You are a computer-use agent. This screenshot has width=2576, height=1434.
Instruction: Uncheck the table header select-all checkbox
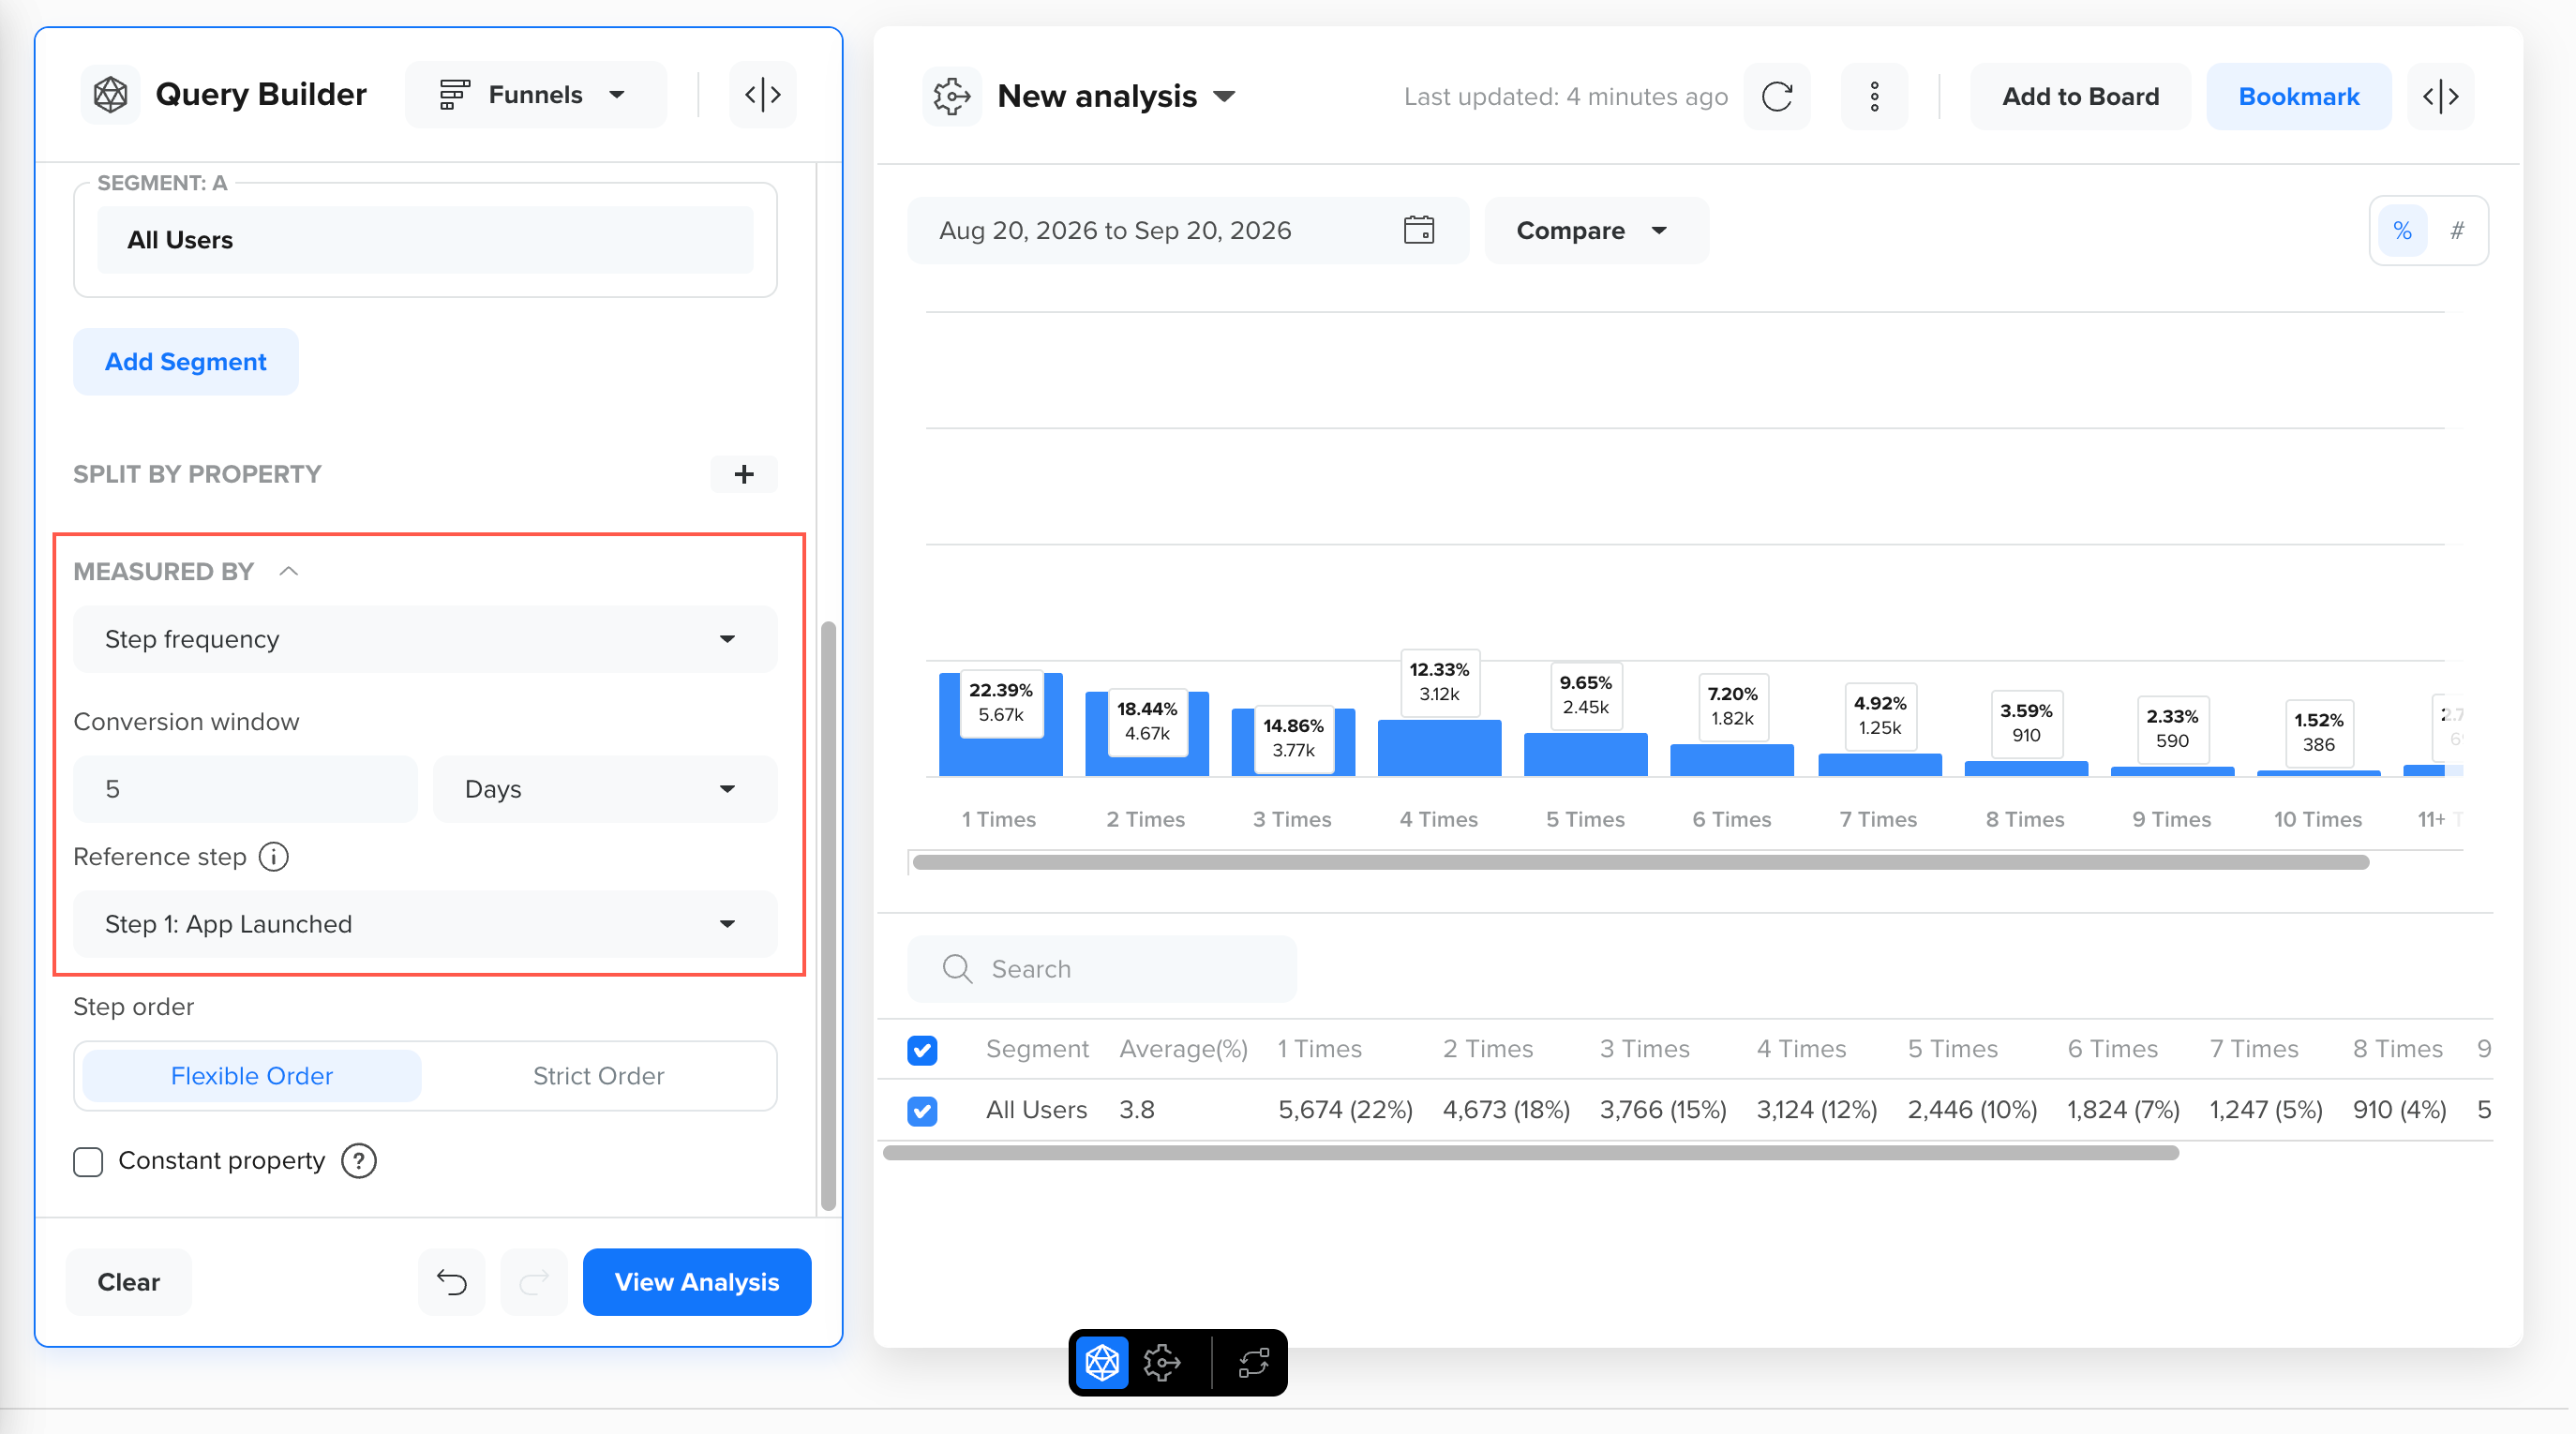click(922, 1050)
